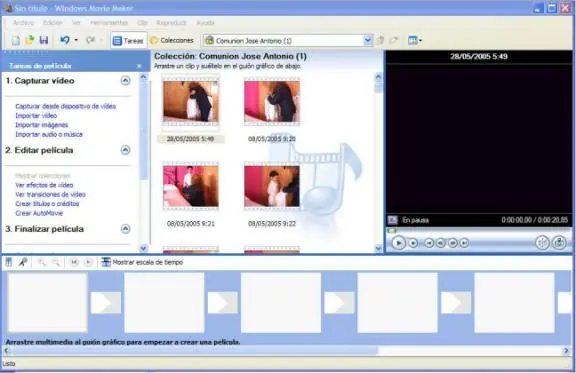Image resolution: width=576 pixels, height=373 pixels.
Task: Click the task pane scroll-up arrow
Action: (143, 77)
